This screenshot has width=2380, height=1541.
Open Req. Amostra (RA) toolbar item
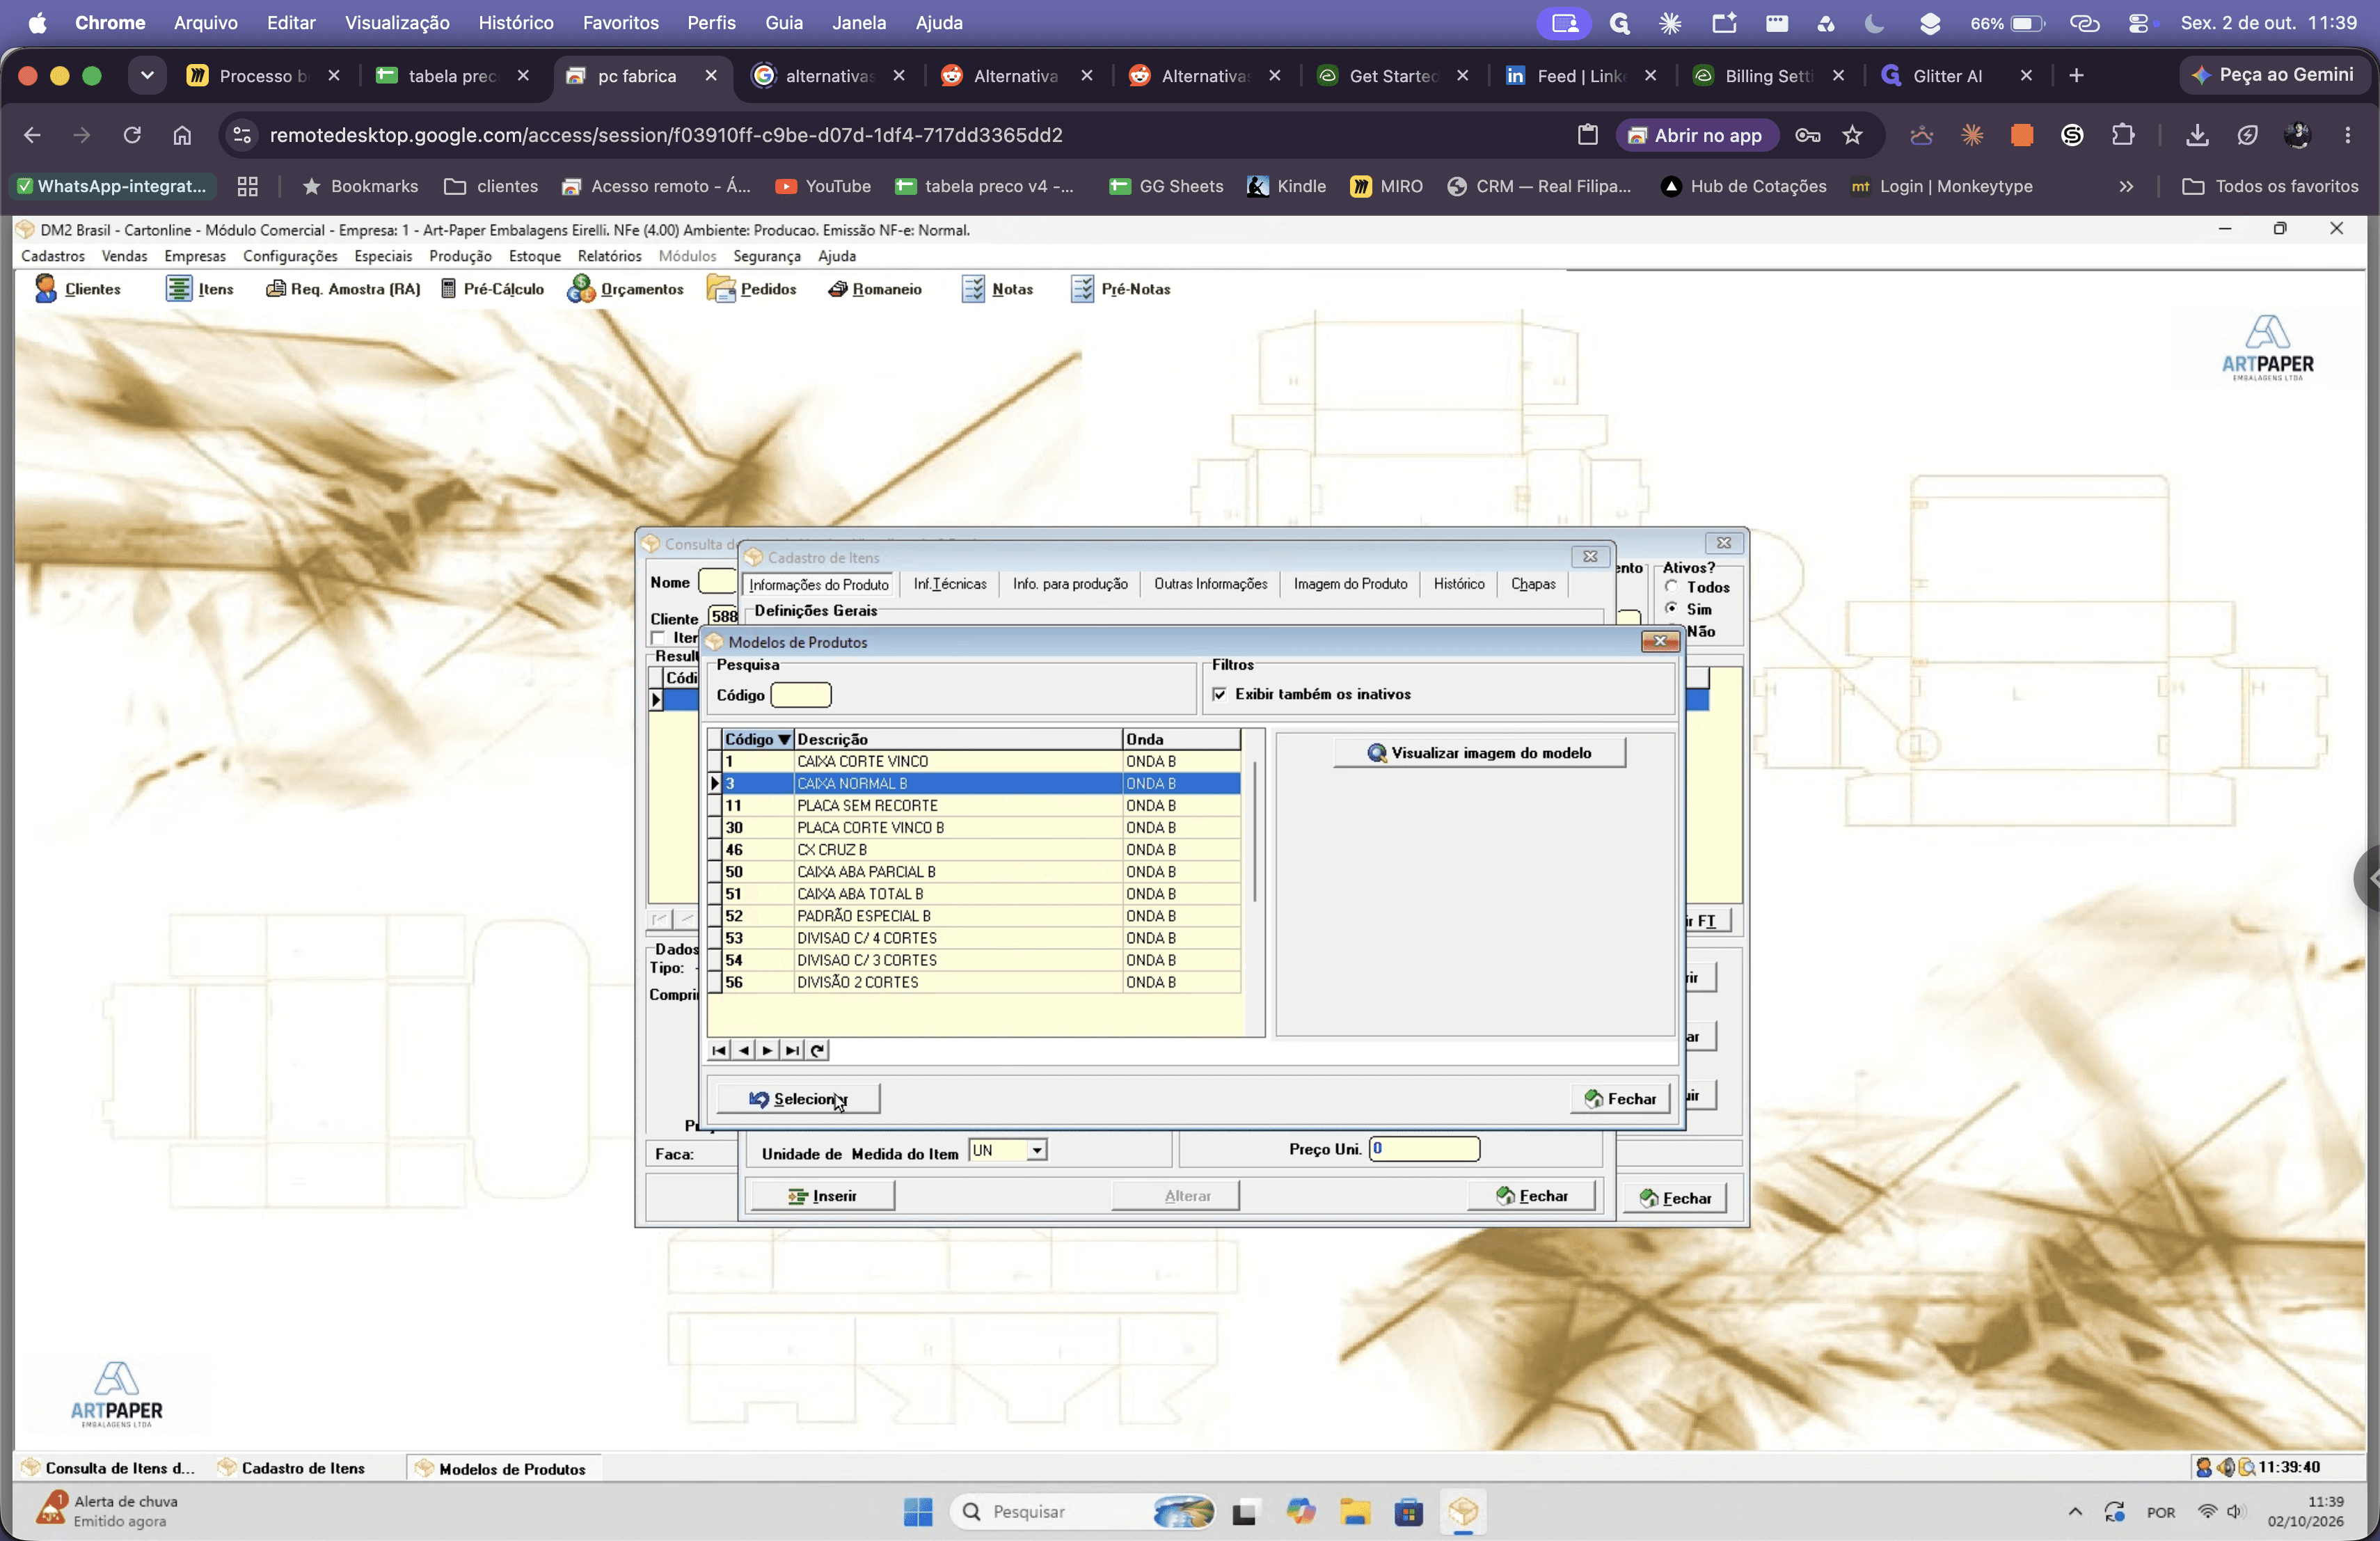(x=343, y=289)
